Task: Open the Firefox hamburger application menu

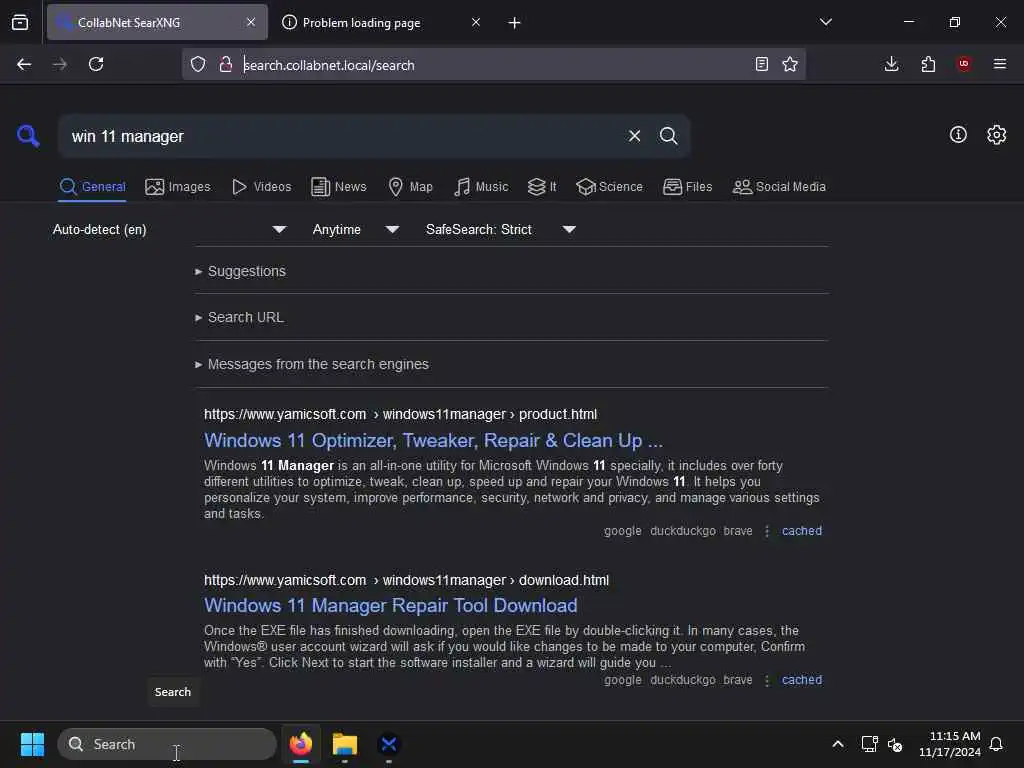Action: tap(1000, 64)
